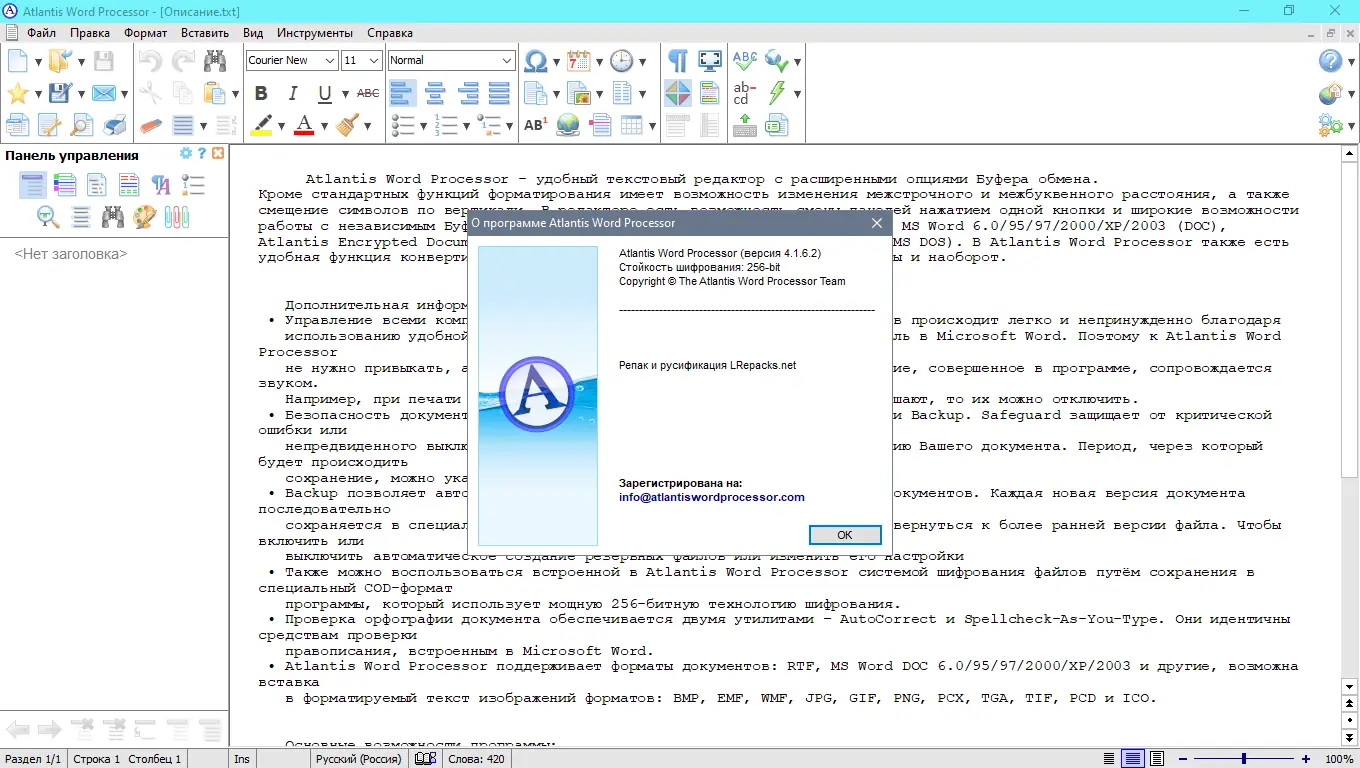The image size is (1360, 768).
Task: Click the yellow highlight color marker
Action: tap(261, 125)
